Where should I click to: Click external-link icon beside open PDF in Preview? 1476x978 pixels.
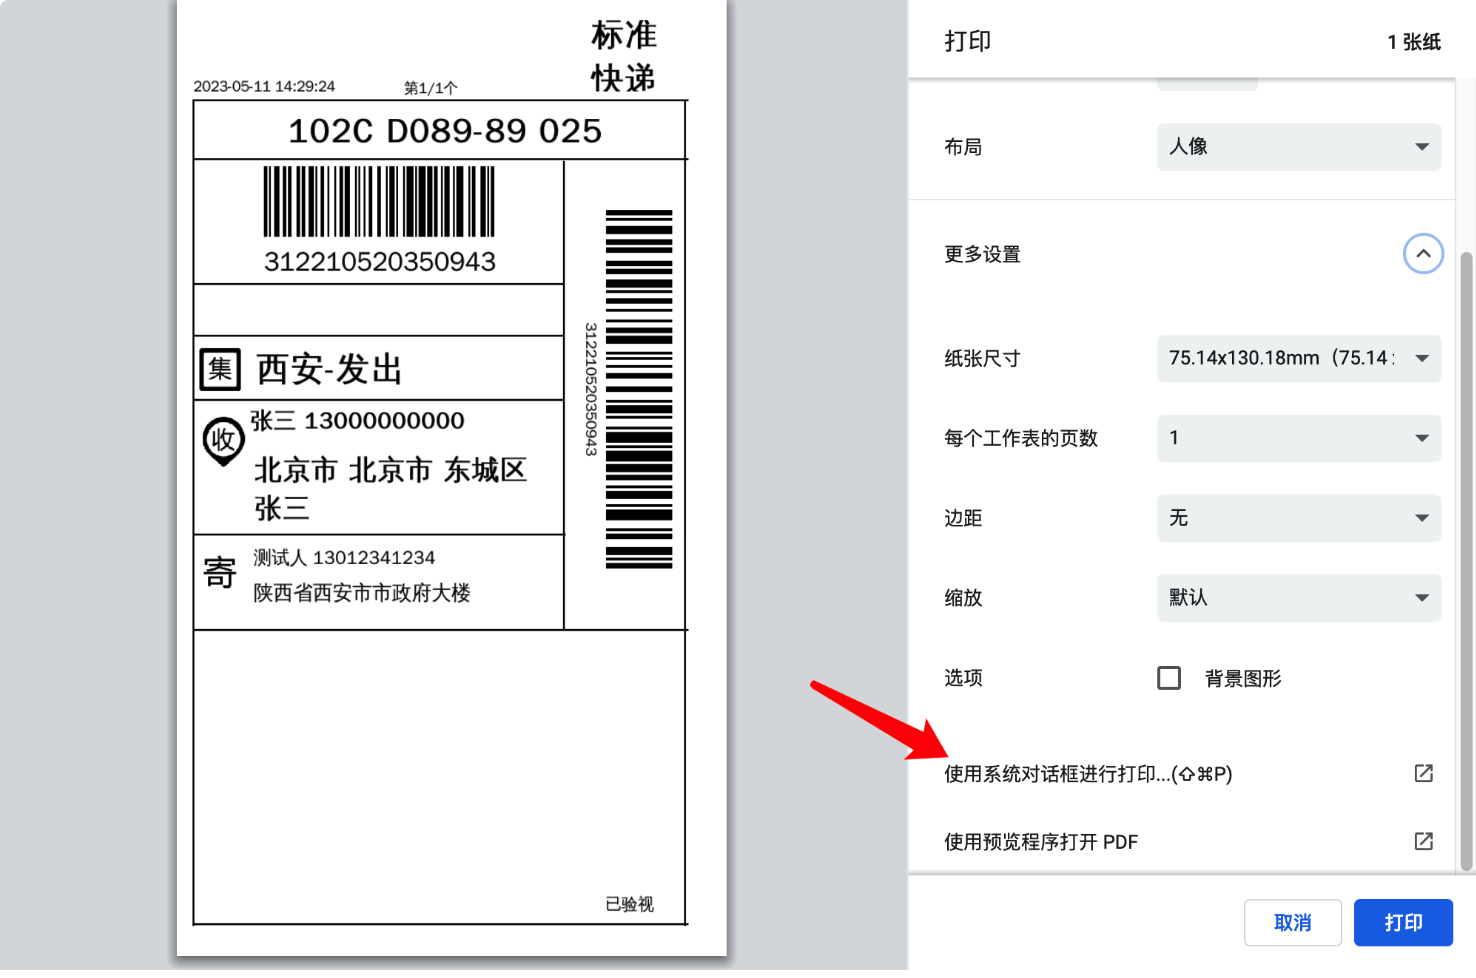pyautogui.click(x=1423, y=841)
